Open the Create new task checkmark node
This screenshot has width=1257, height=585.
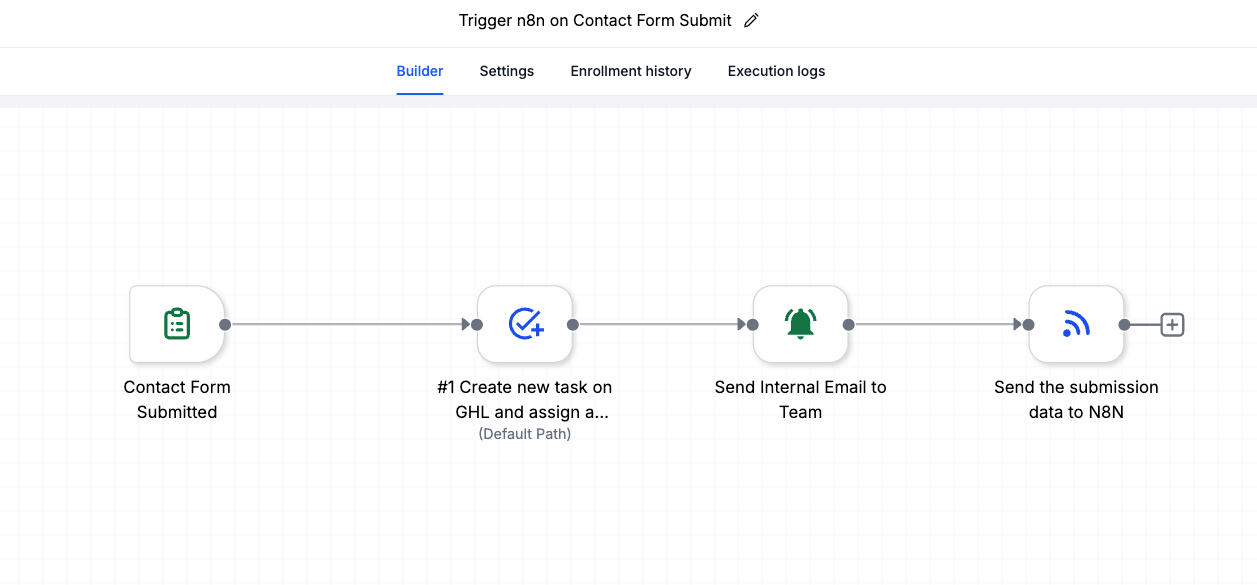click(525, 324)
